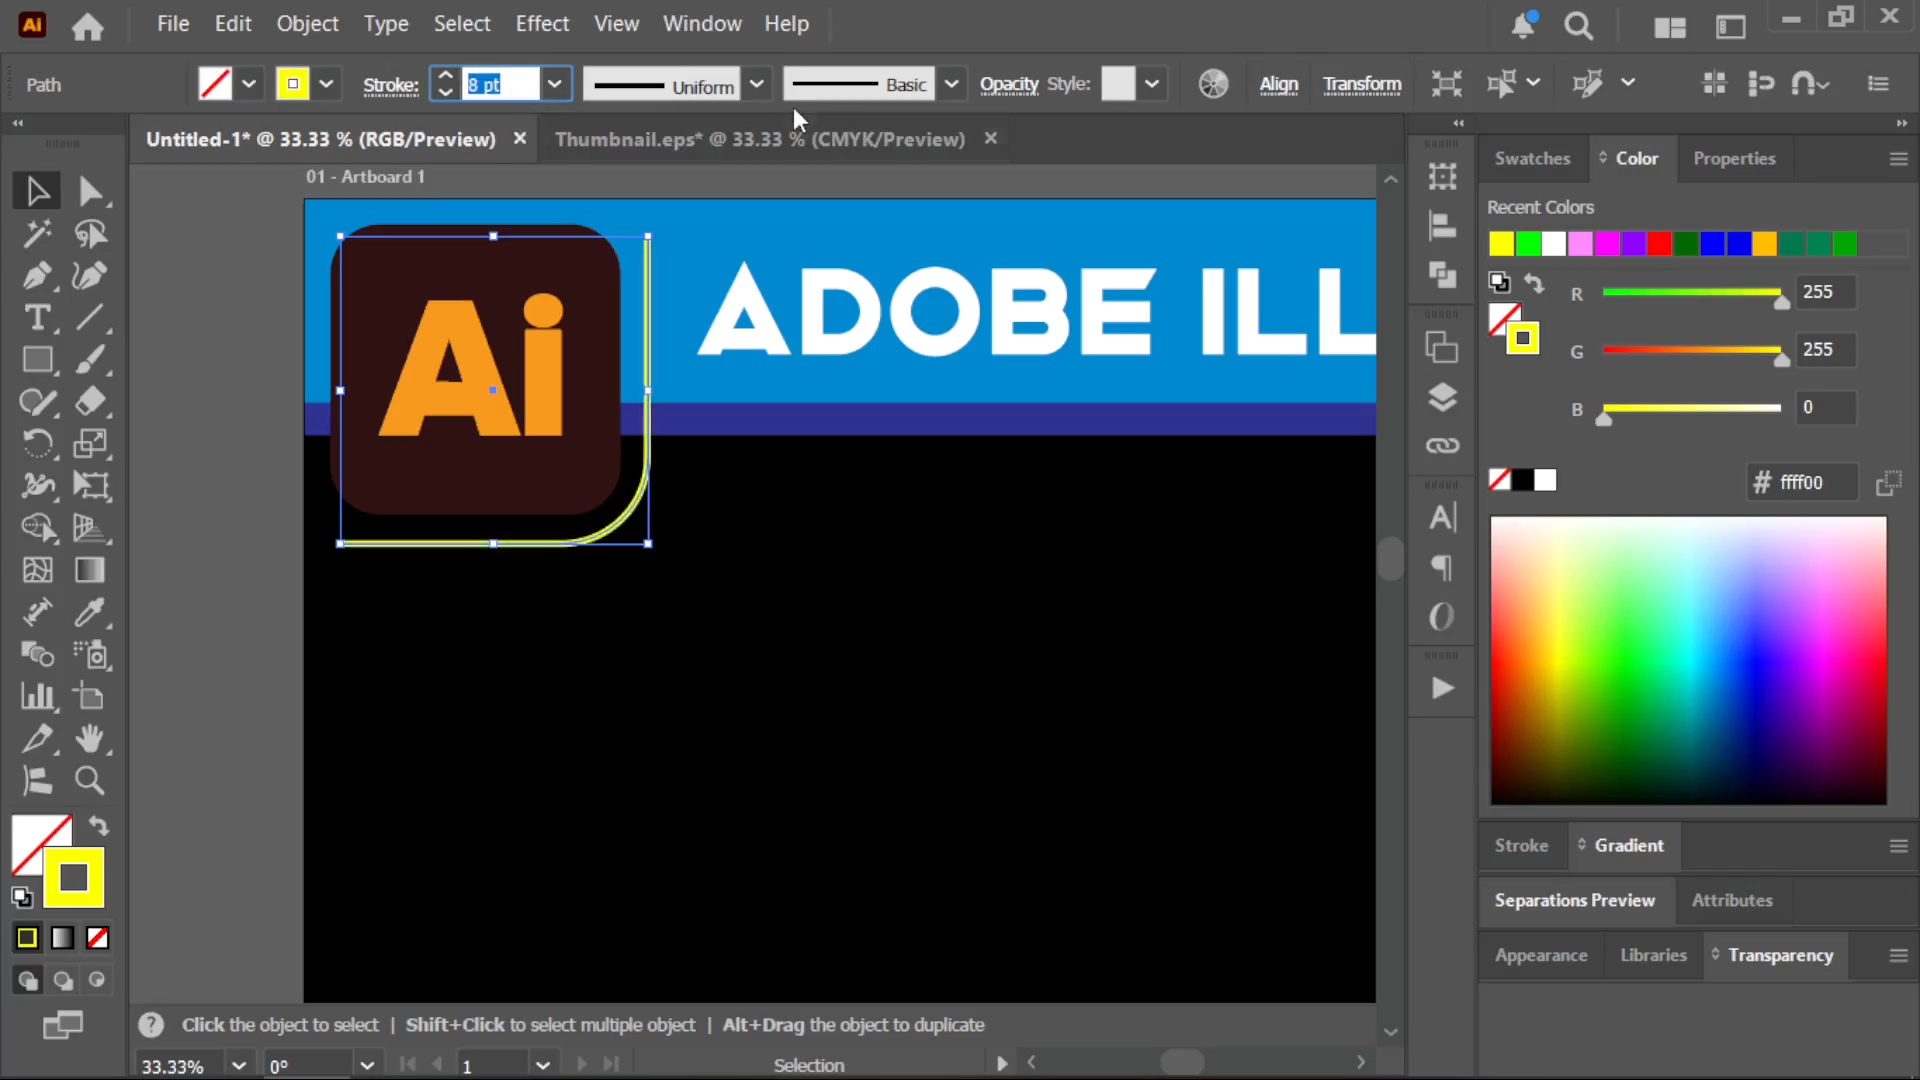Screen dimensions: 1920x1080
Task: Open the stroke color dropdown
Action: point(326,84)
